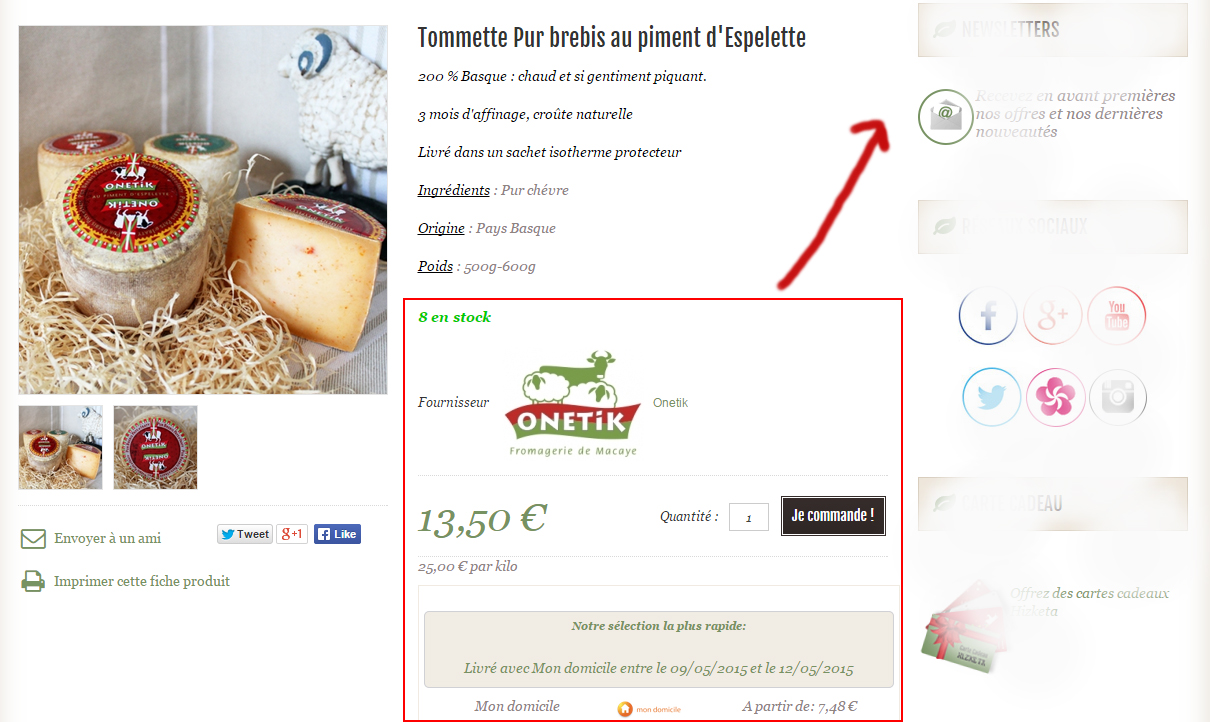1210x722 pixels.
Task: Share the product with the Tweet button
Action: (245, 534)
